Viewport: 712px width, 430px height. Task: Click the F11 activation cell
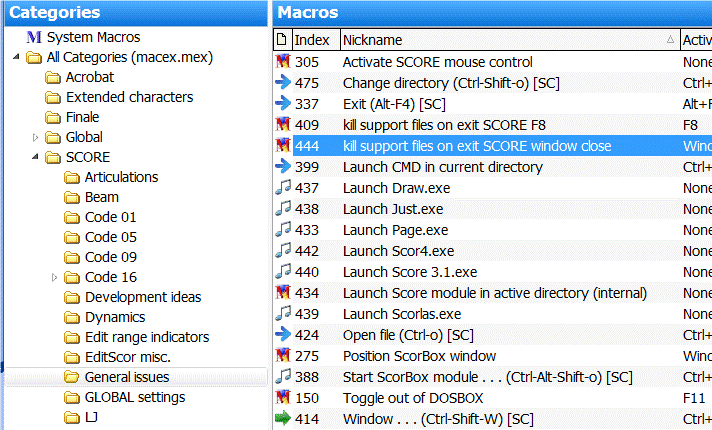tap(693, 398)
